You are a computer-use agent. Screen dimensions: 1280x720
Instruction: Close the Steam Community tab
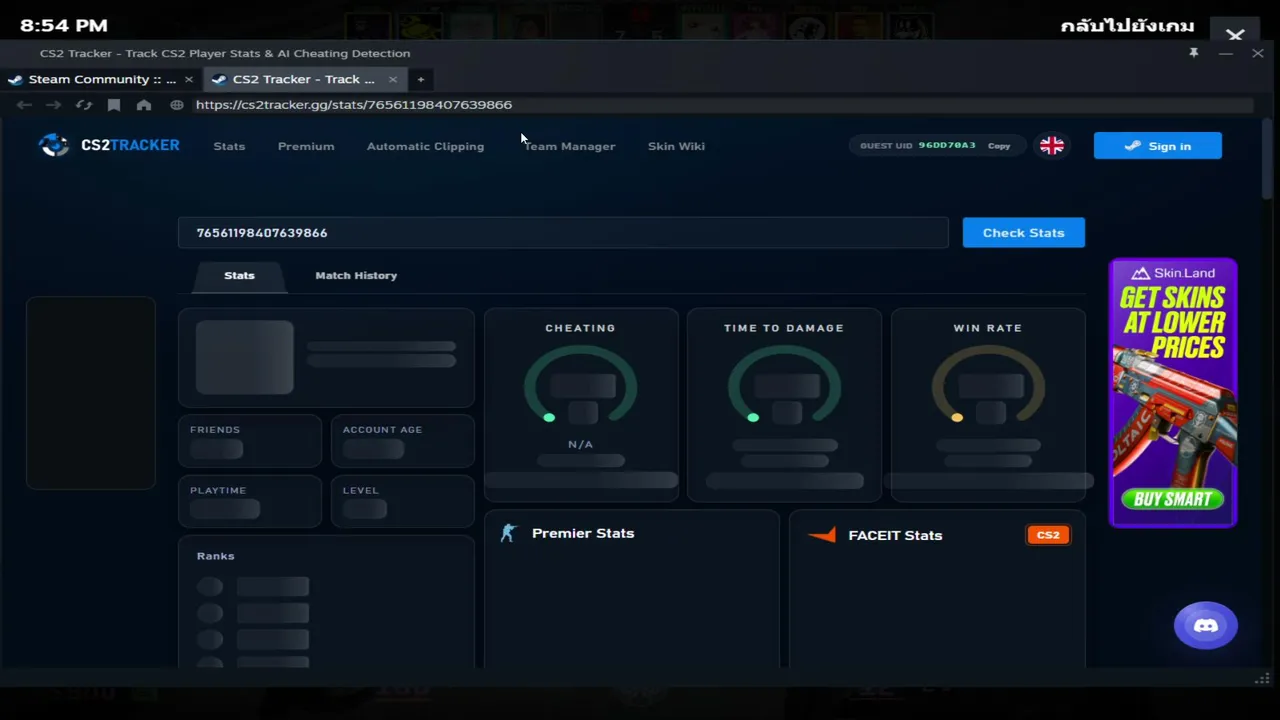[x=189, y=80]
